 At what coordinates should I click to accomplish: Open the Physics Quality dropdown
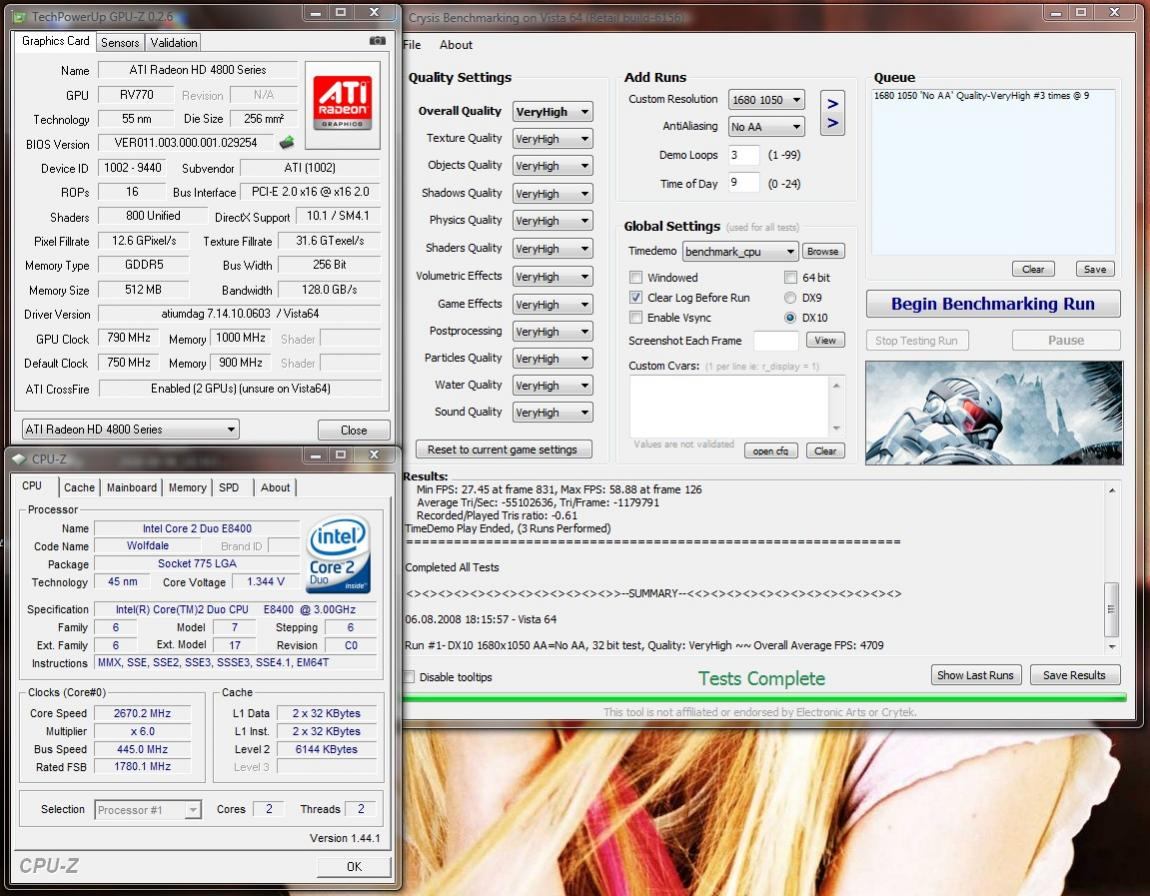point(552,221)
